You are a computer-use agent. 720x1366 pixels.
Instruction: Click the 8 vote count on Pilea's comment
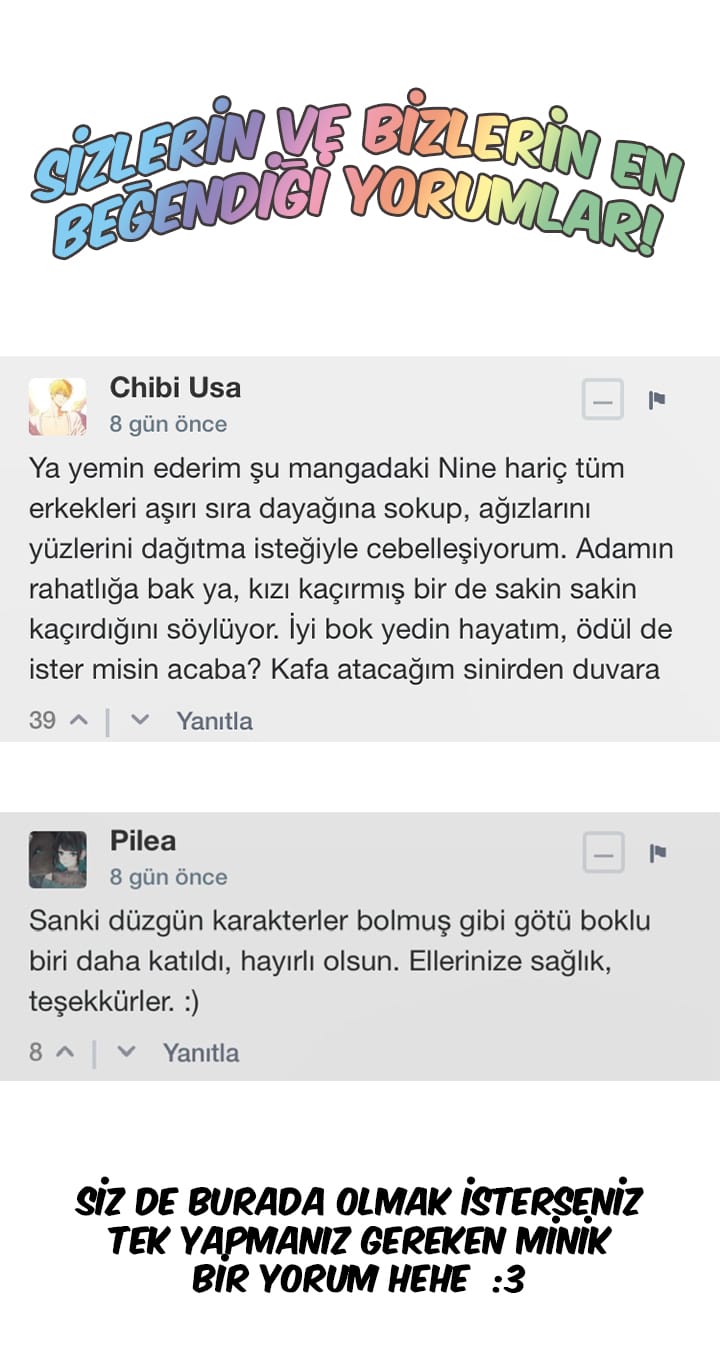coord(36,1053)
